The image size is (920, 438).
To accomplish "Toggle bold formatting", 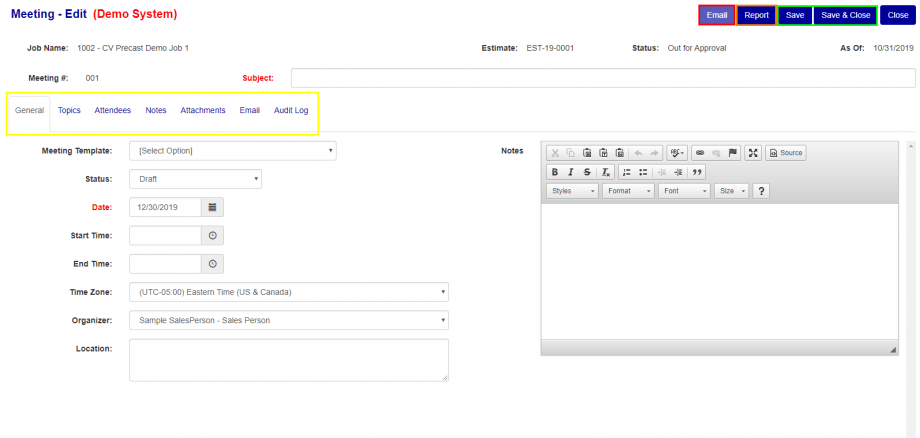I will [x=555, y=172].
